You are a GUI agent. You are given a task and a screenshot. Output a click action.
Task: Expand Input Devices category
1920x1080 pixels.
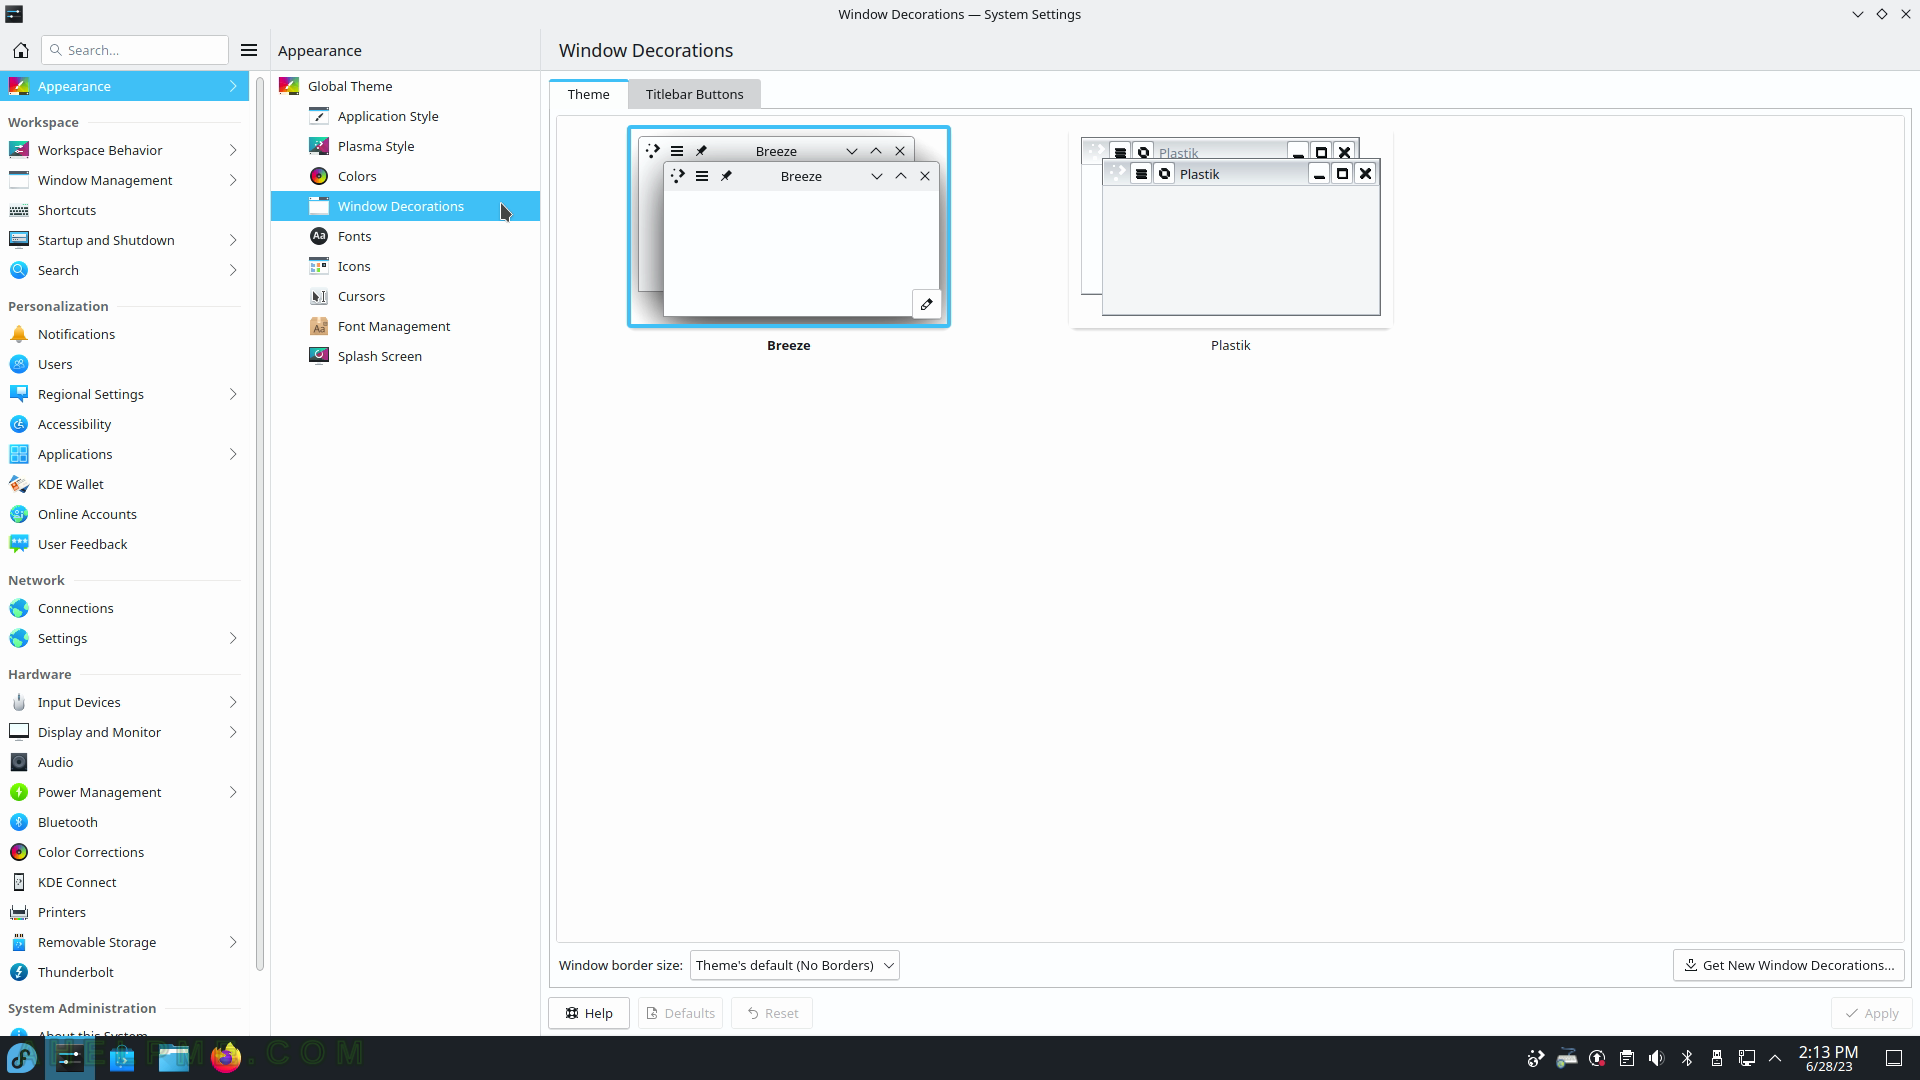pos(125,702)
